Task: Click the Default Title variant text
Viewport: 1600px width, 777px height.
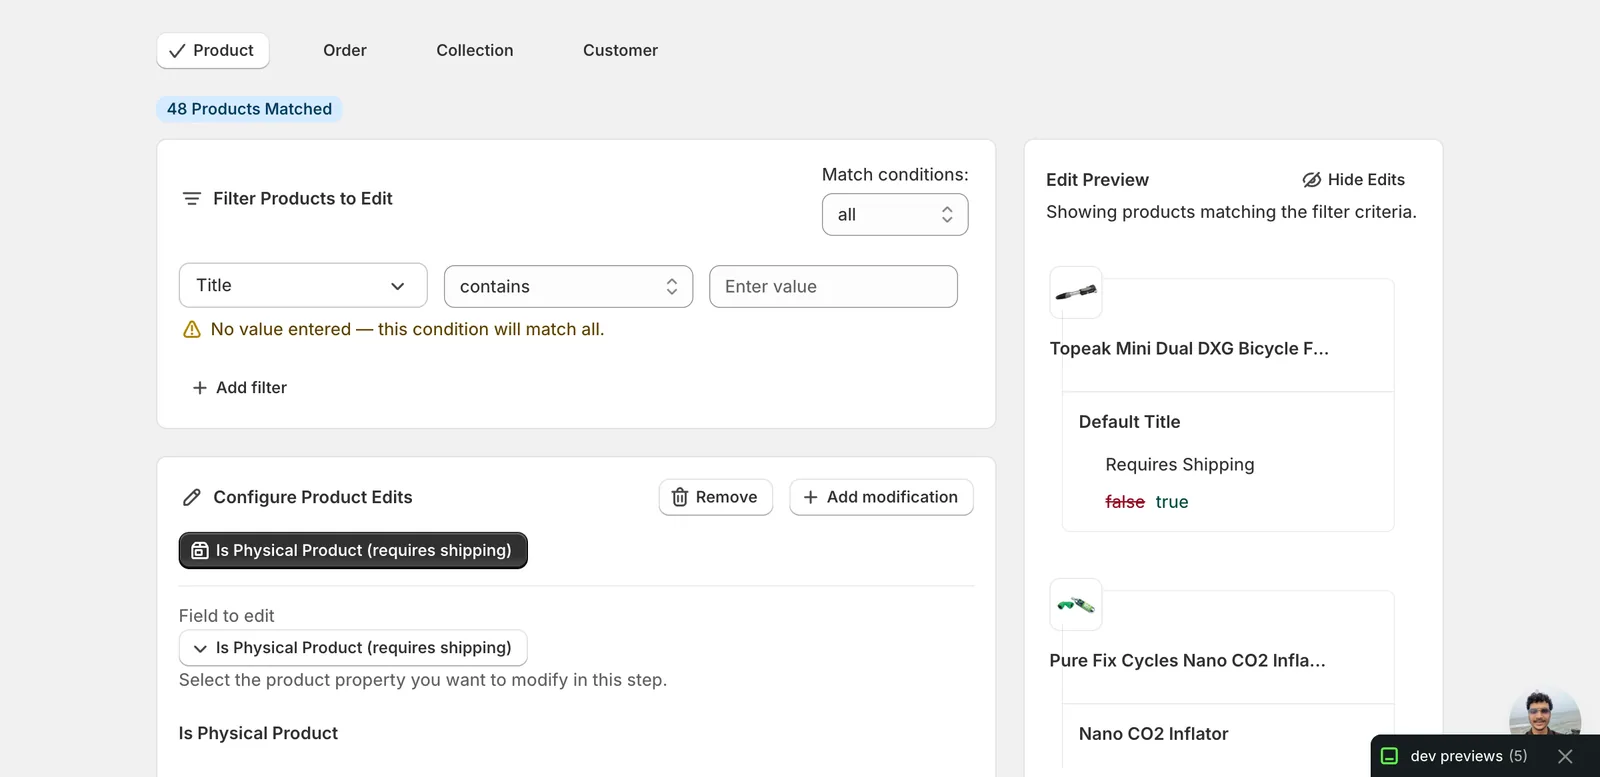Action: click(x=1130, y=422)
